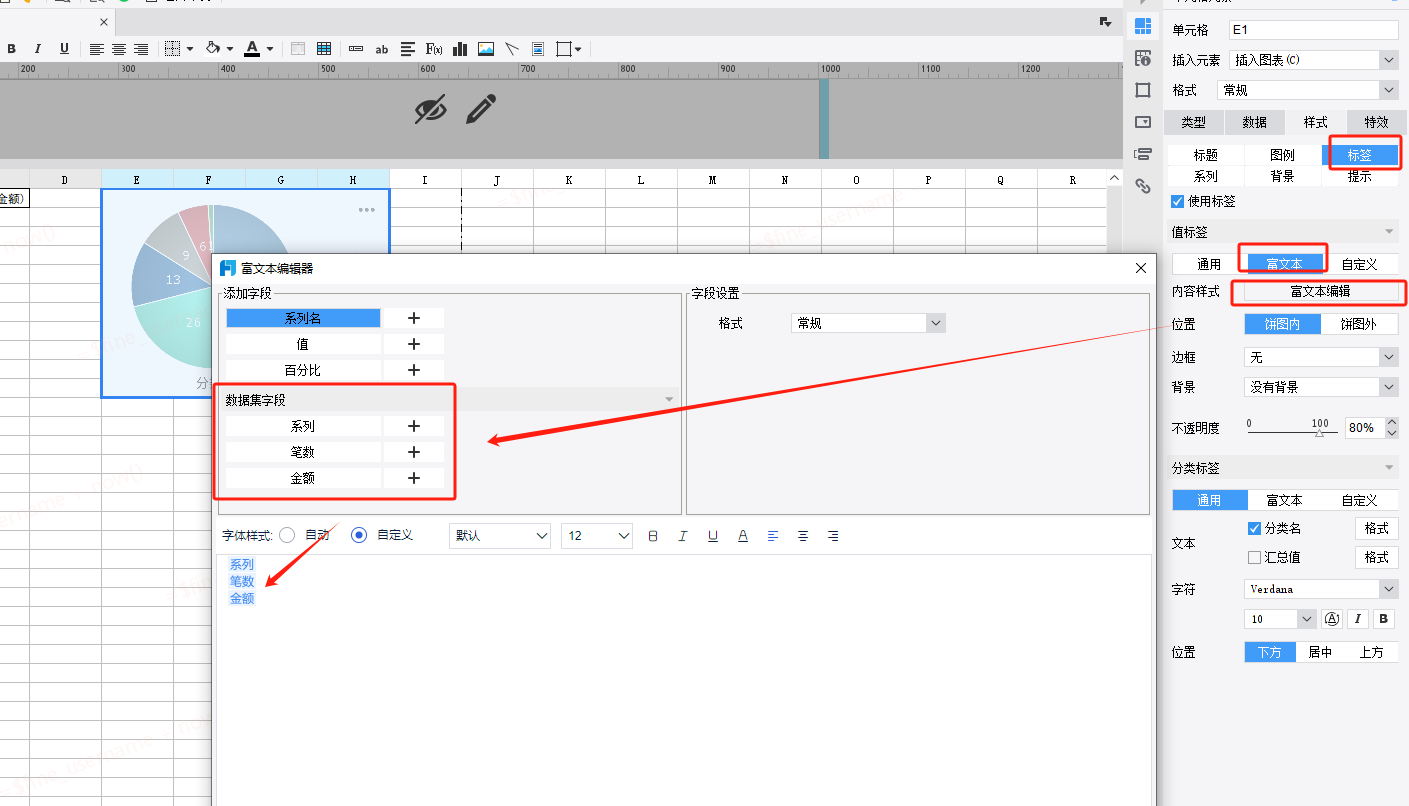Click the 富文本编辑 button
This screenshot has width=1409, height=806.
[1319, 291]
